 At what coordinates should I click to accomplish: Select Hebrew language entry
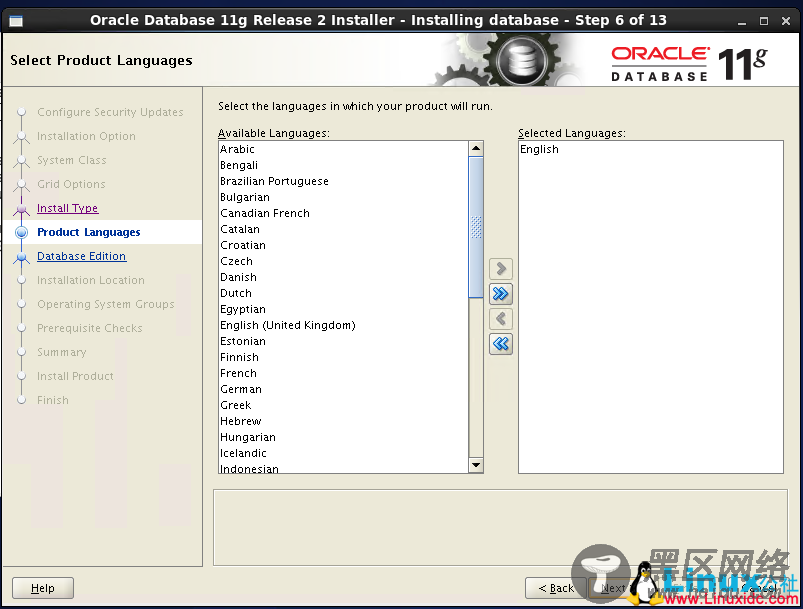(x=343, y=421)
